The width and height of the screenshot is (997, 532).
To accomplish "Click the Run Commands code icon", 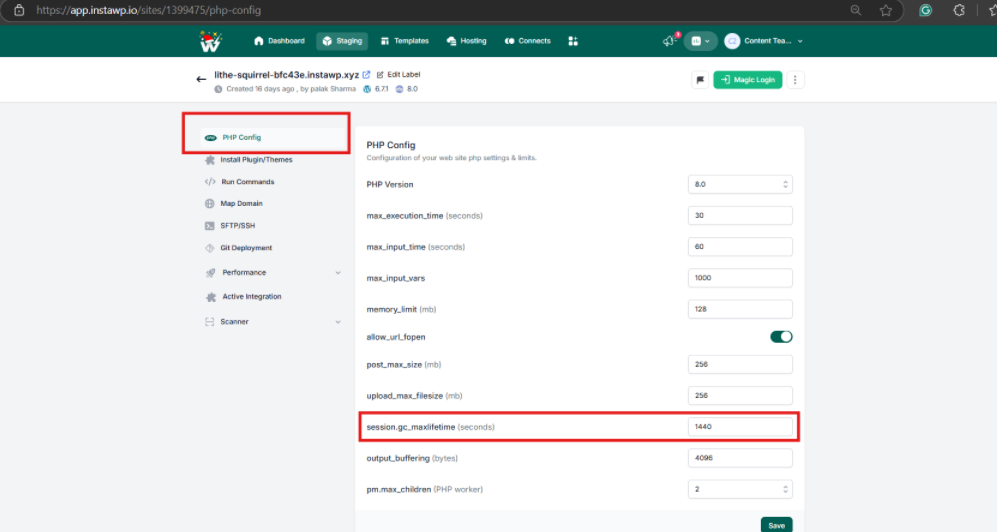I will (210, 182).
